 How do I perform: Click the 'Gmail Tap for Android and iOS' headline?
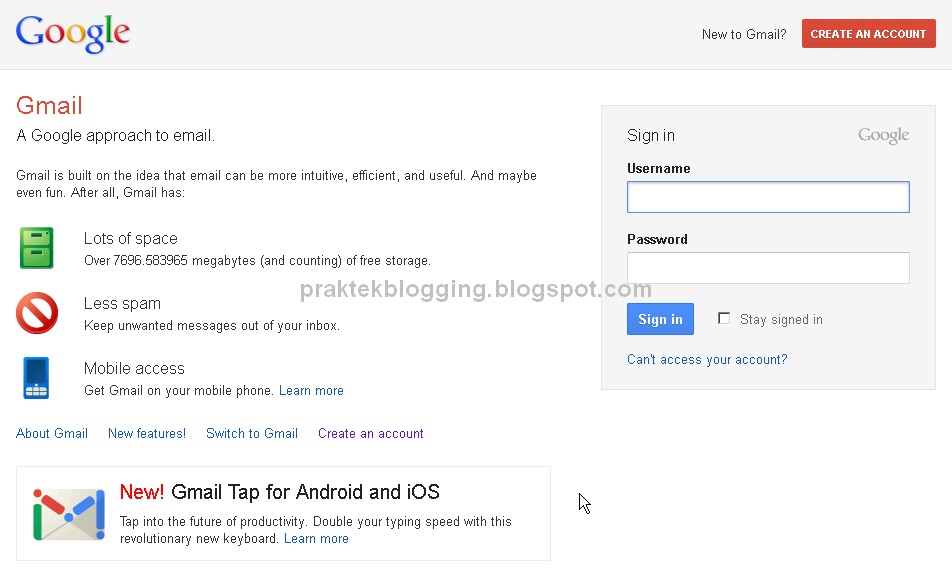coord(305,492)
